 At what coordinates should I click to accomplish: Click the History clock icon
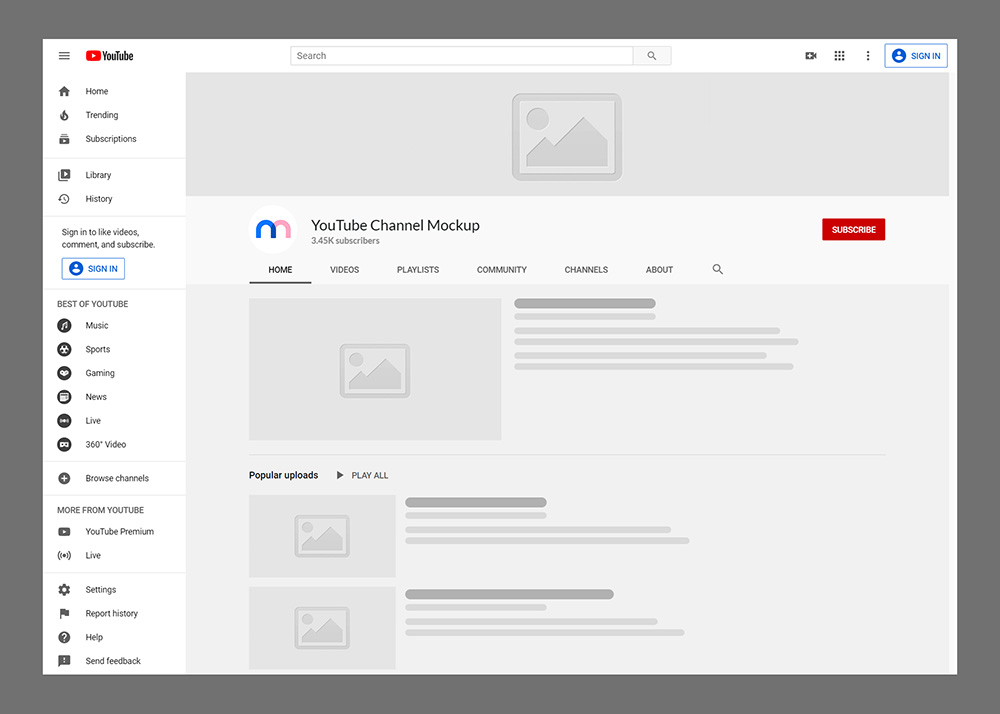(x=64, y=199)
